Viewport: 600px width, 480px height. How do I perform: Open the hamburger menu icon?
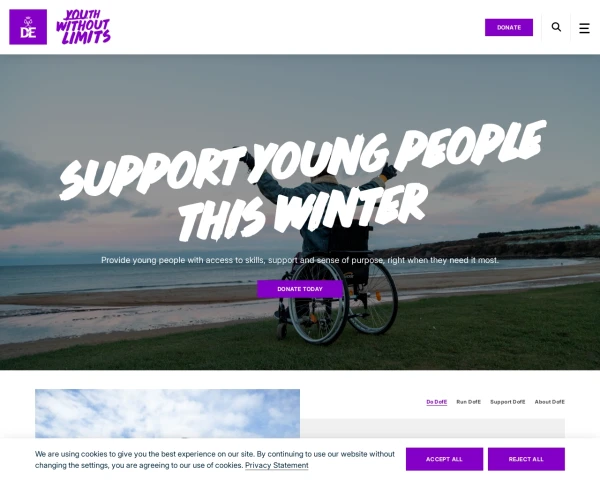tap(584, 28)
